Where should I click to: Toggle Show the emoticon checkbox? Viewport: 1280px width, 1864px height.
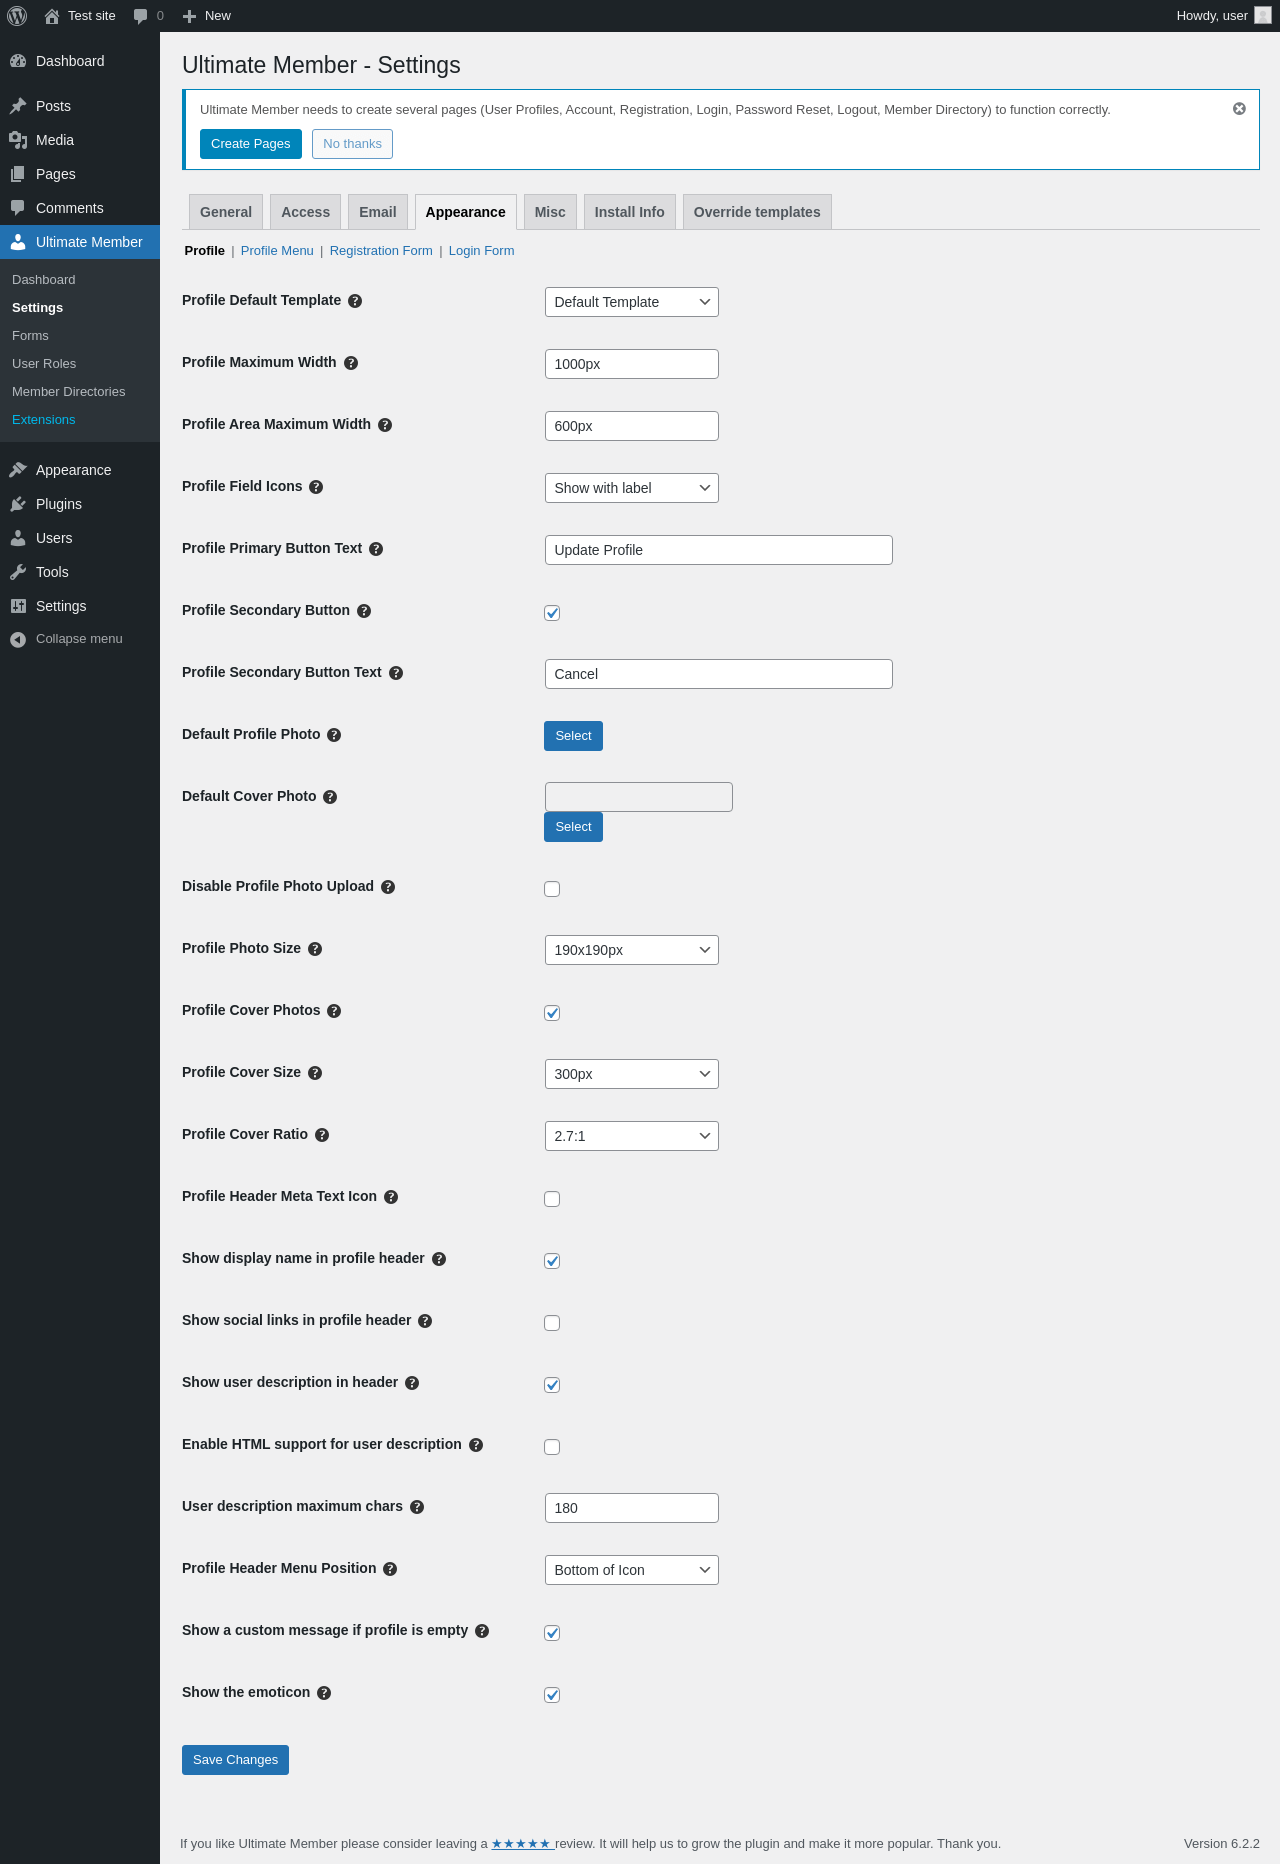[552, 1695]
